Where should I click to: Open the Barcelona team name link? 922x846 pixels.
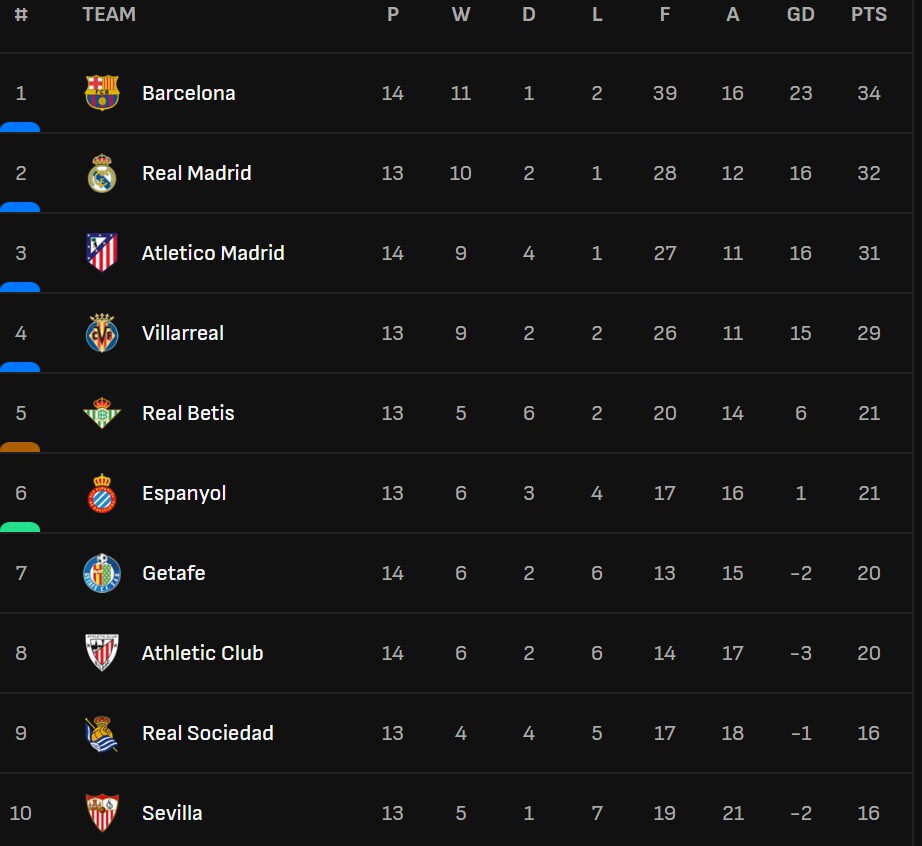(189, 93)
